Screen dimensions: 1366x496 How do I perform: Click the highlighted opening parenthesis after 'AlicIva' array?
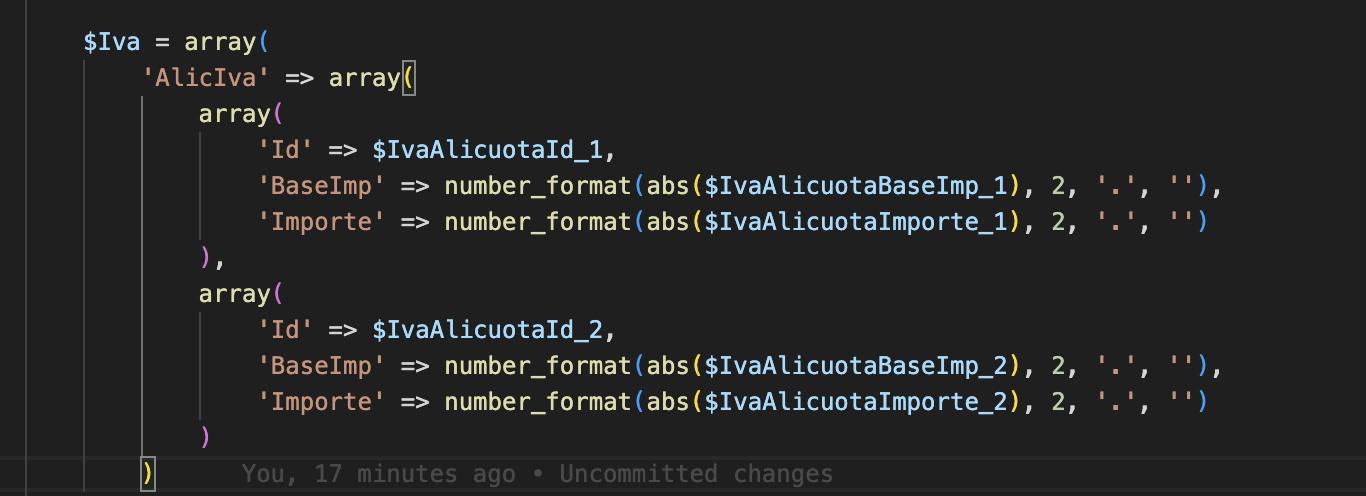click(x=408, y=78)
